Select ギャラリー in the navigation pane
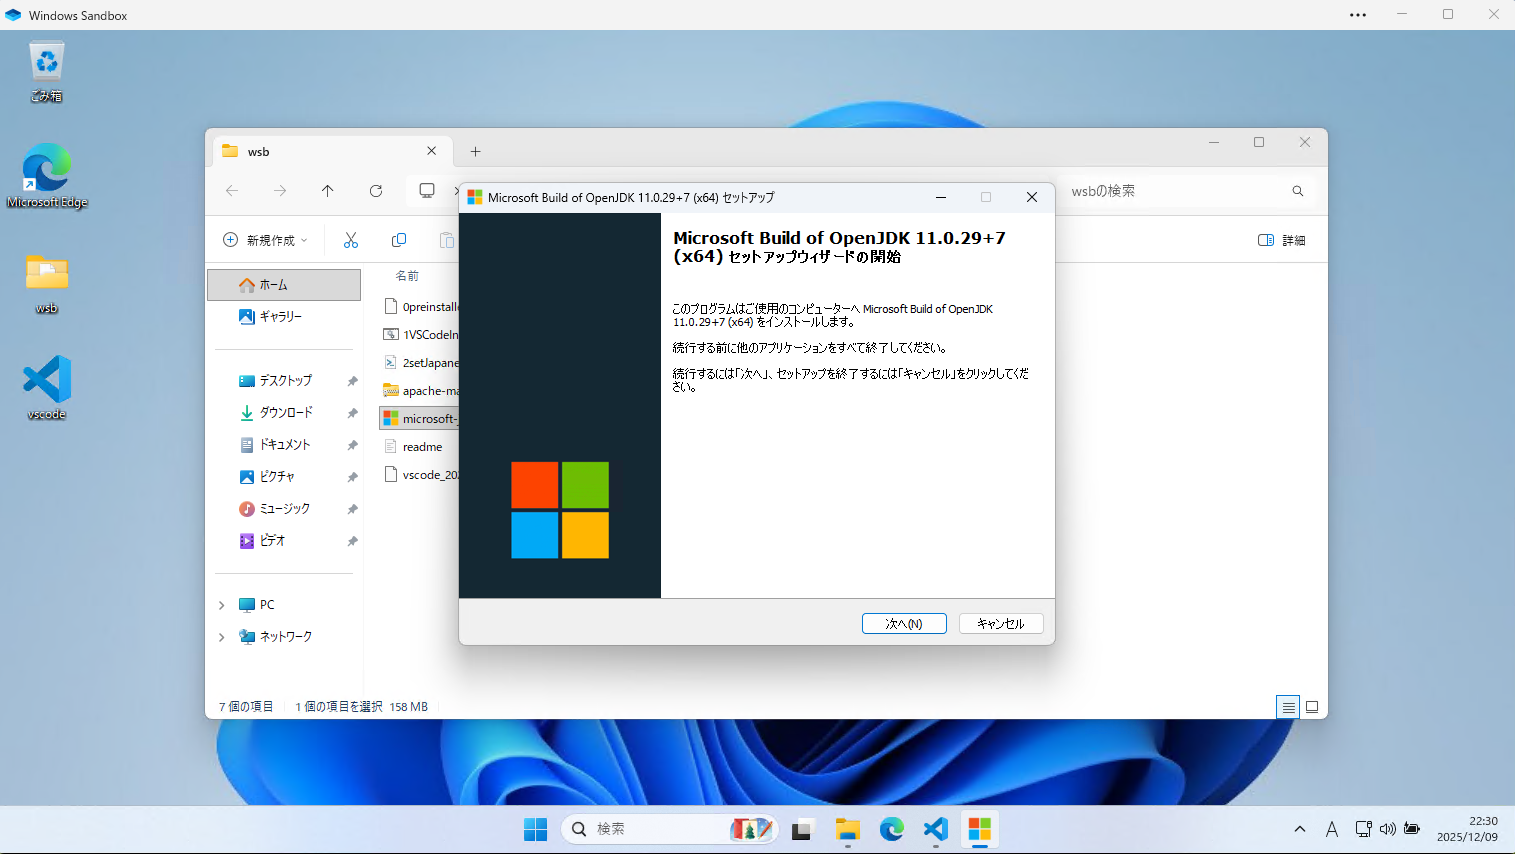1515x854 pixels. click(284, 316)
